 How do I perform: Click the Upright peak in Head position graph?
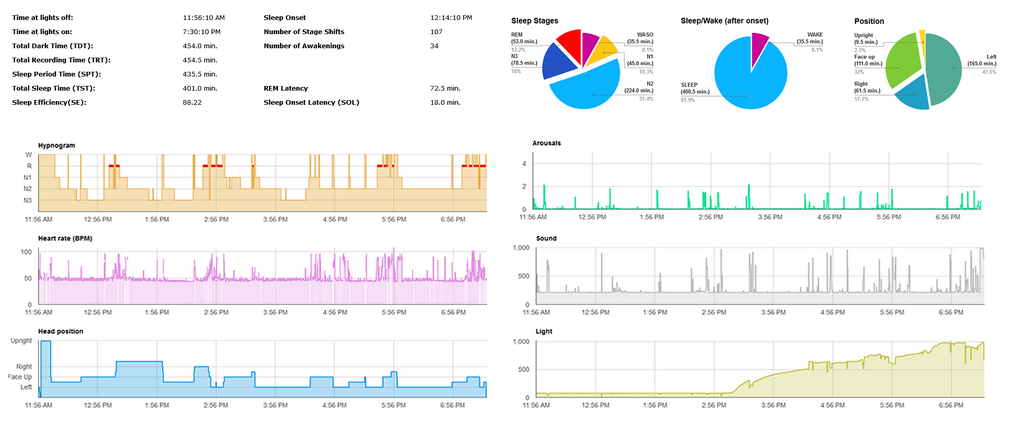pyautogui.click(x=43, y=343)
